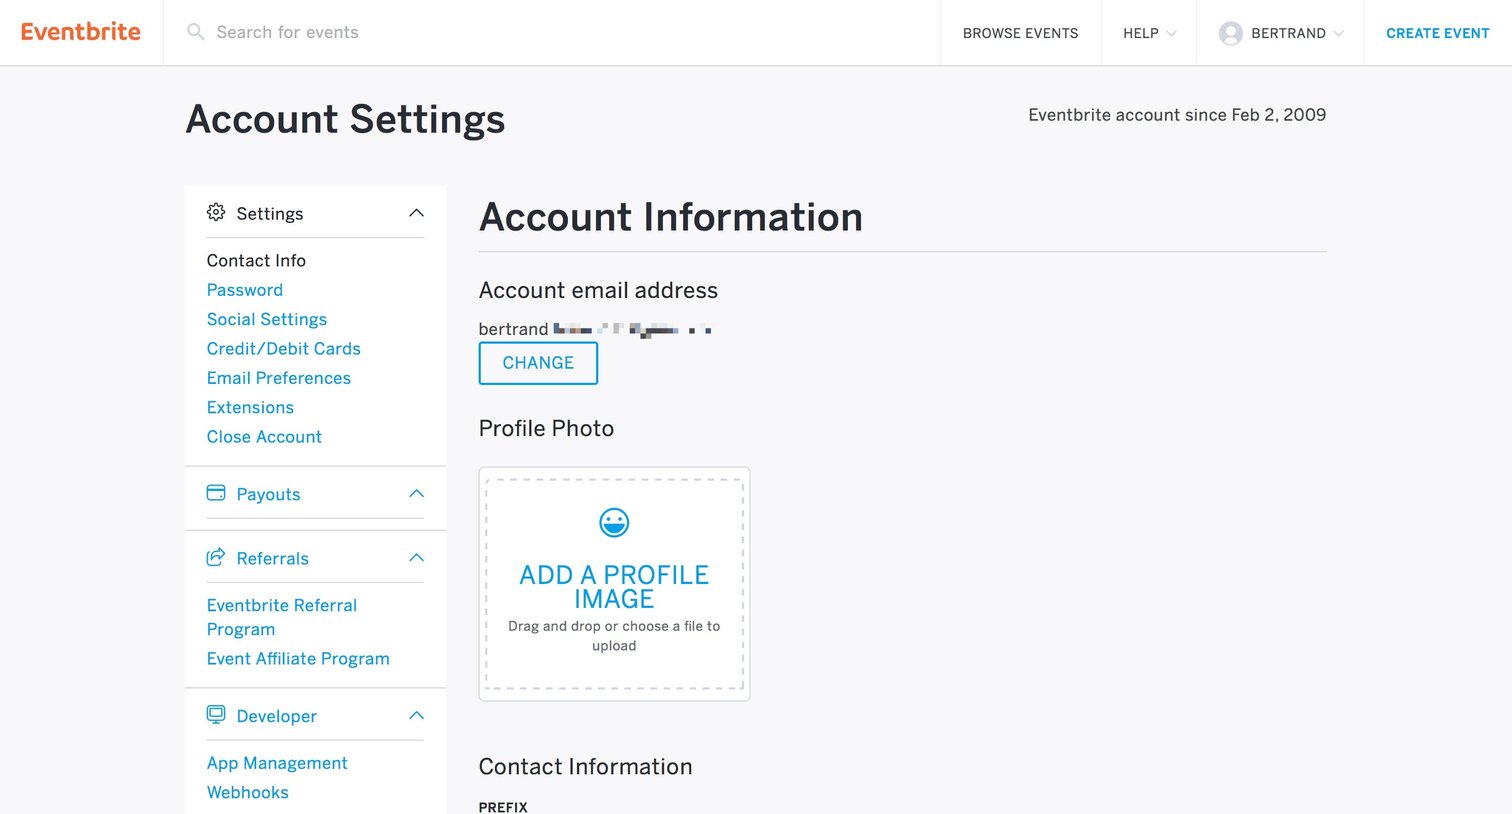Open Email Preferences
The width and height of the screenshot is (1512, 814).
tap(279, 378)
